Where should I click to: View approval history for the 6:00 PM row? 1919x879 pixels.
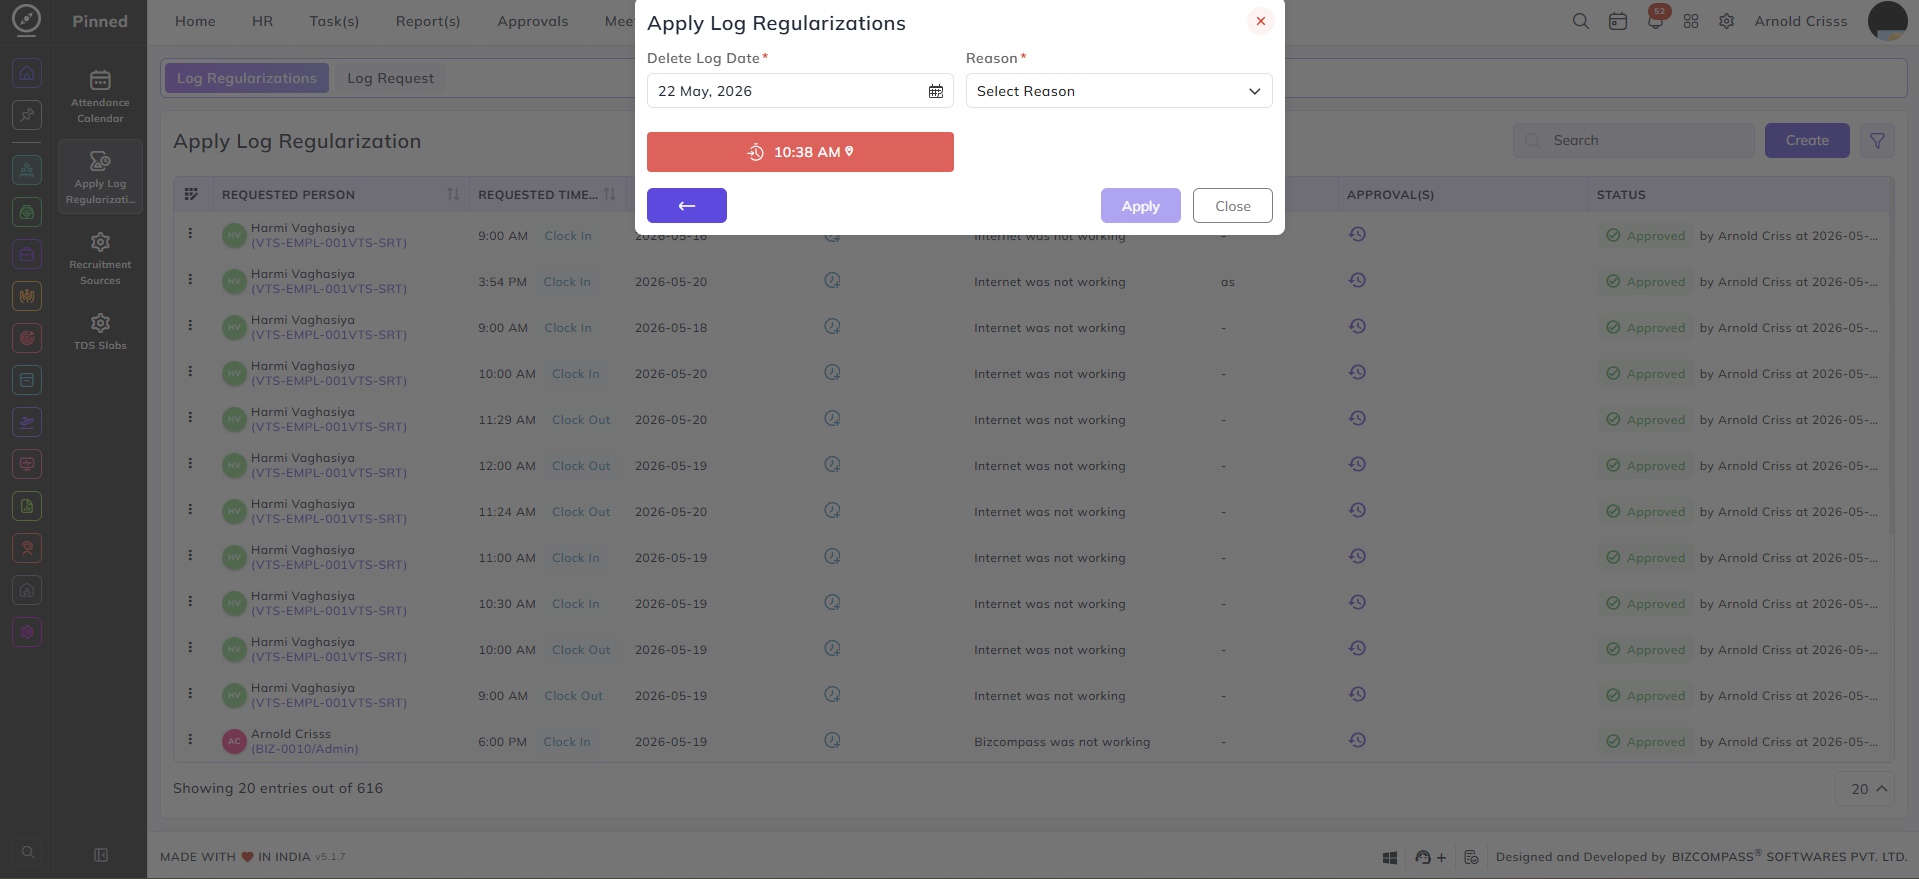click(1357, 740)
